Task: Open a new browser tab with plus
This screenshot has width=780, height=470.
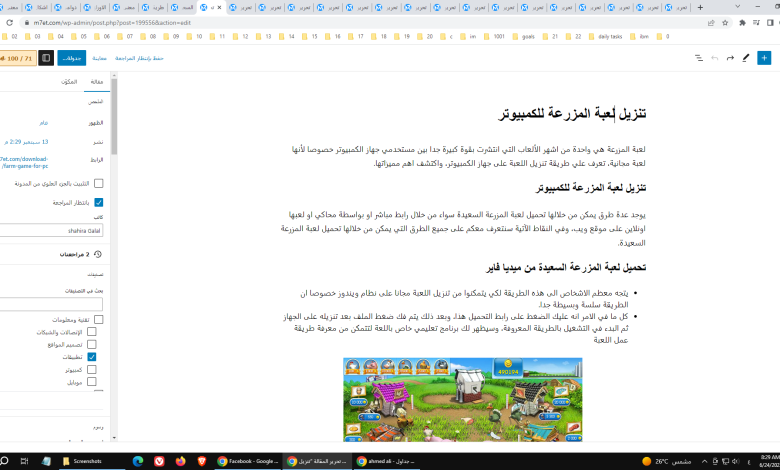Action: pos(700,7)
